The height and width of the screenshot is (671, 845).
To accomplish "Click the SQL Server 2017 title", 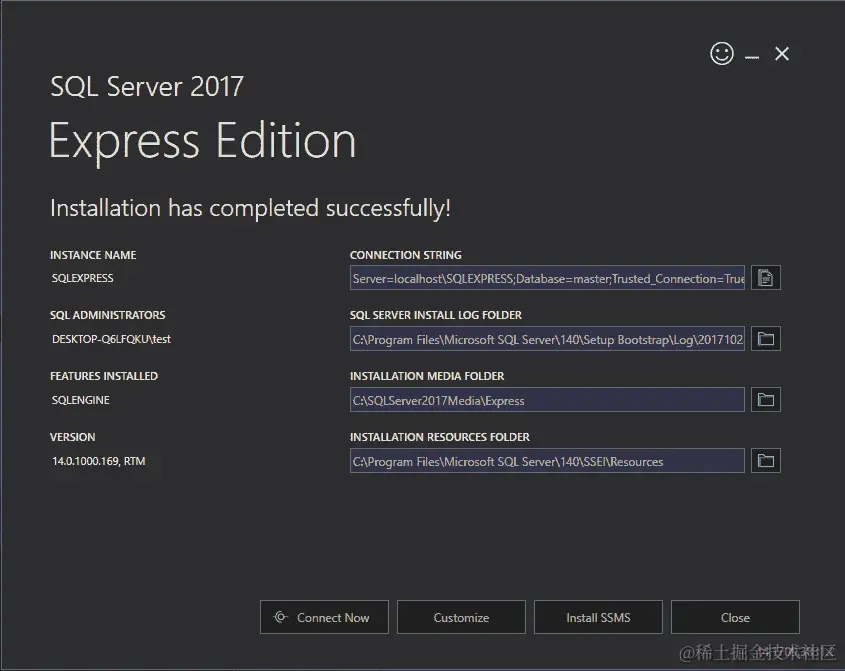I will 147,87.
